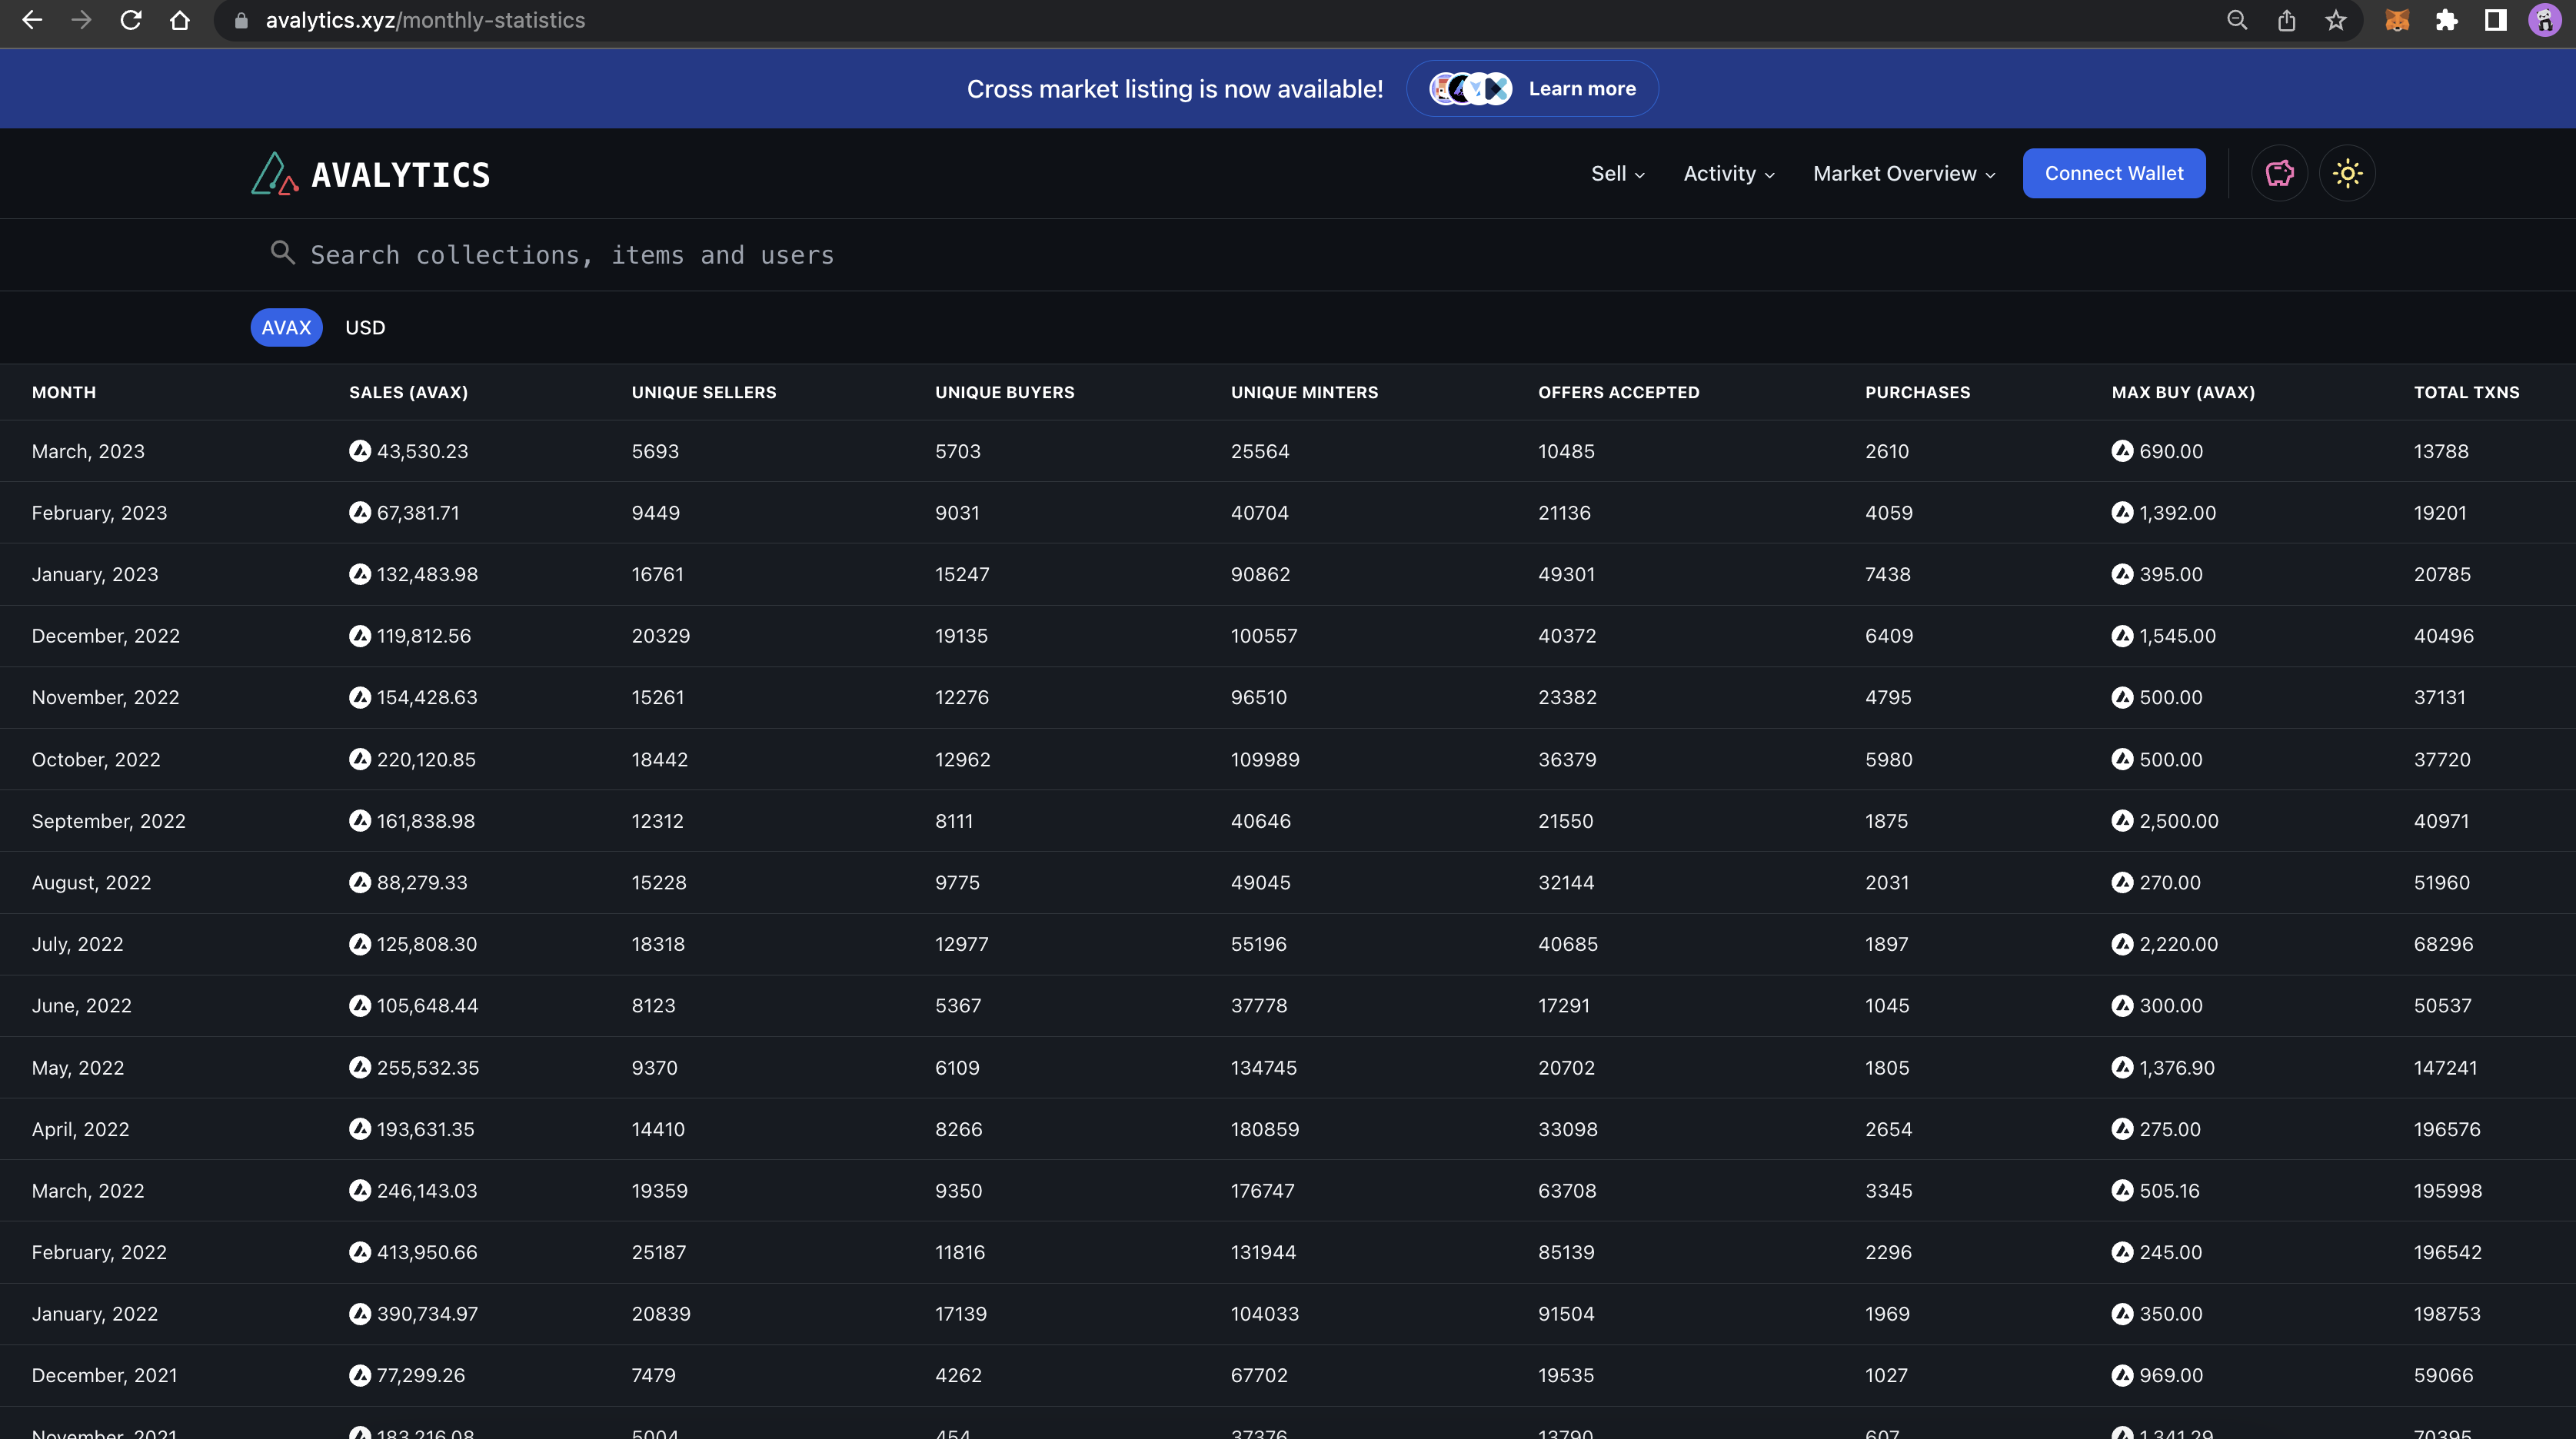Expand Market Overview menu
Image resolution: width=2576 pixels, height=1439 pixels.
(1903, 174)
